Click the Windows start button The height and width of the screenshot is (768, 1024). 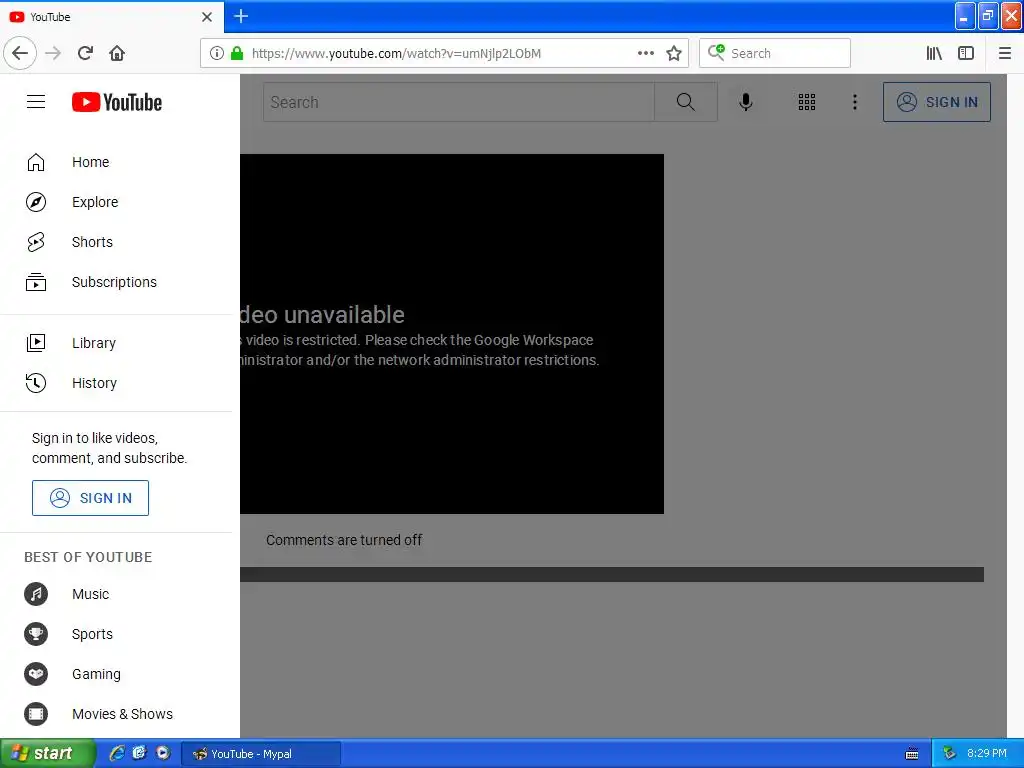[47, 754]
